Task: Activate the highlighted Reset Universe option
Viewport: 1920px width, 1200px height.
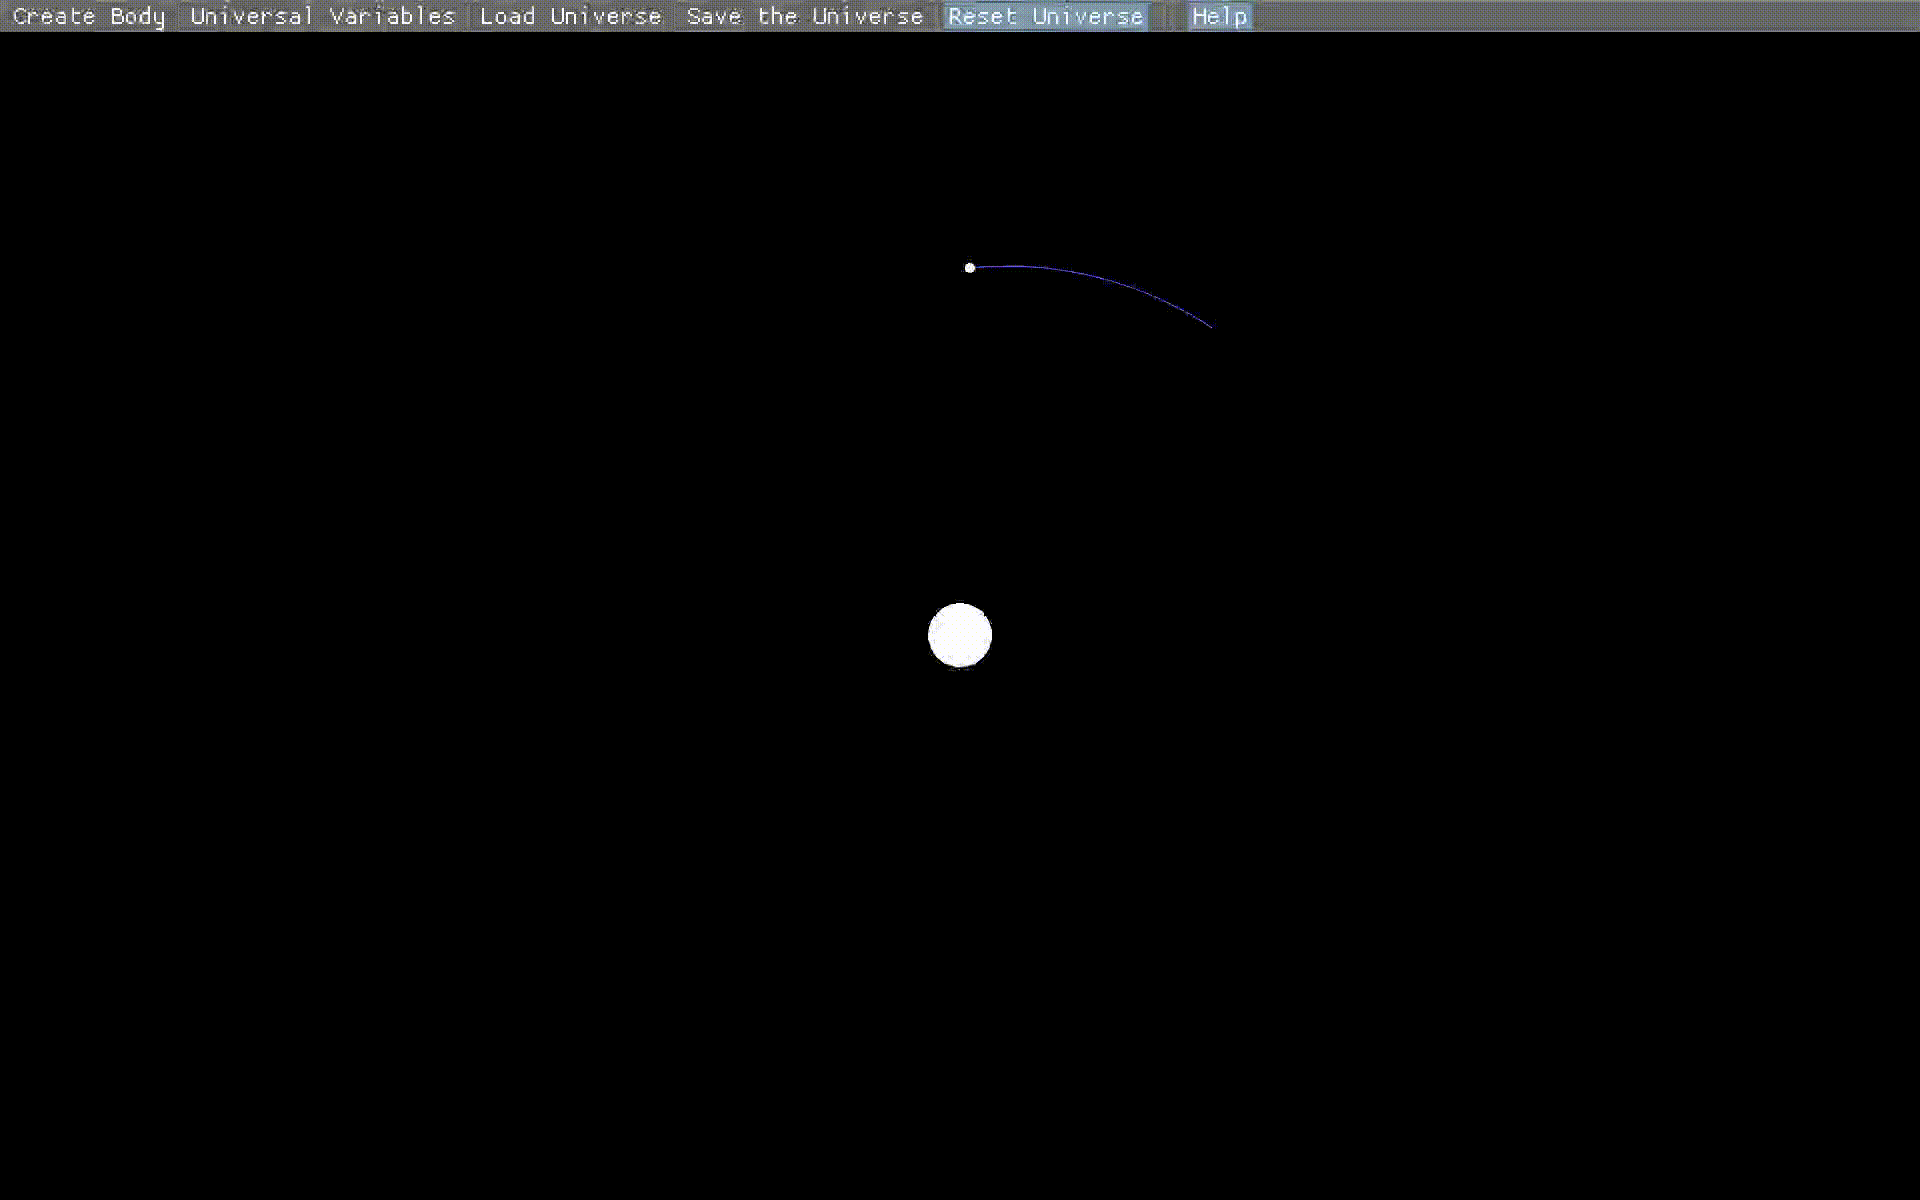Action: (1045, 16)
